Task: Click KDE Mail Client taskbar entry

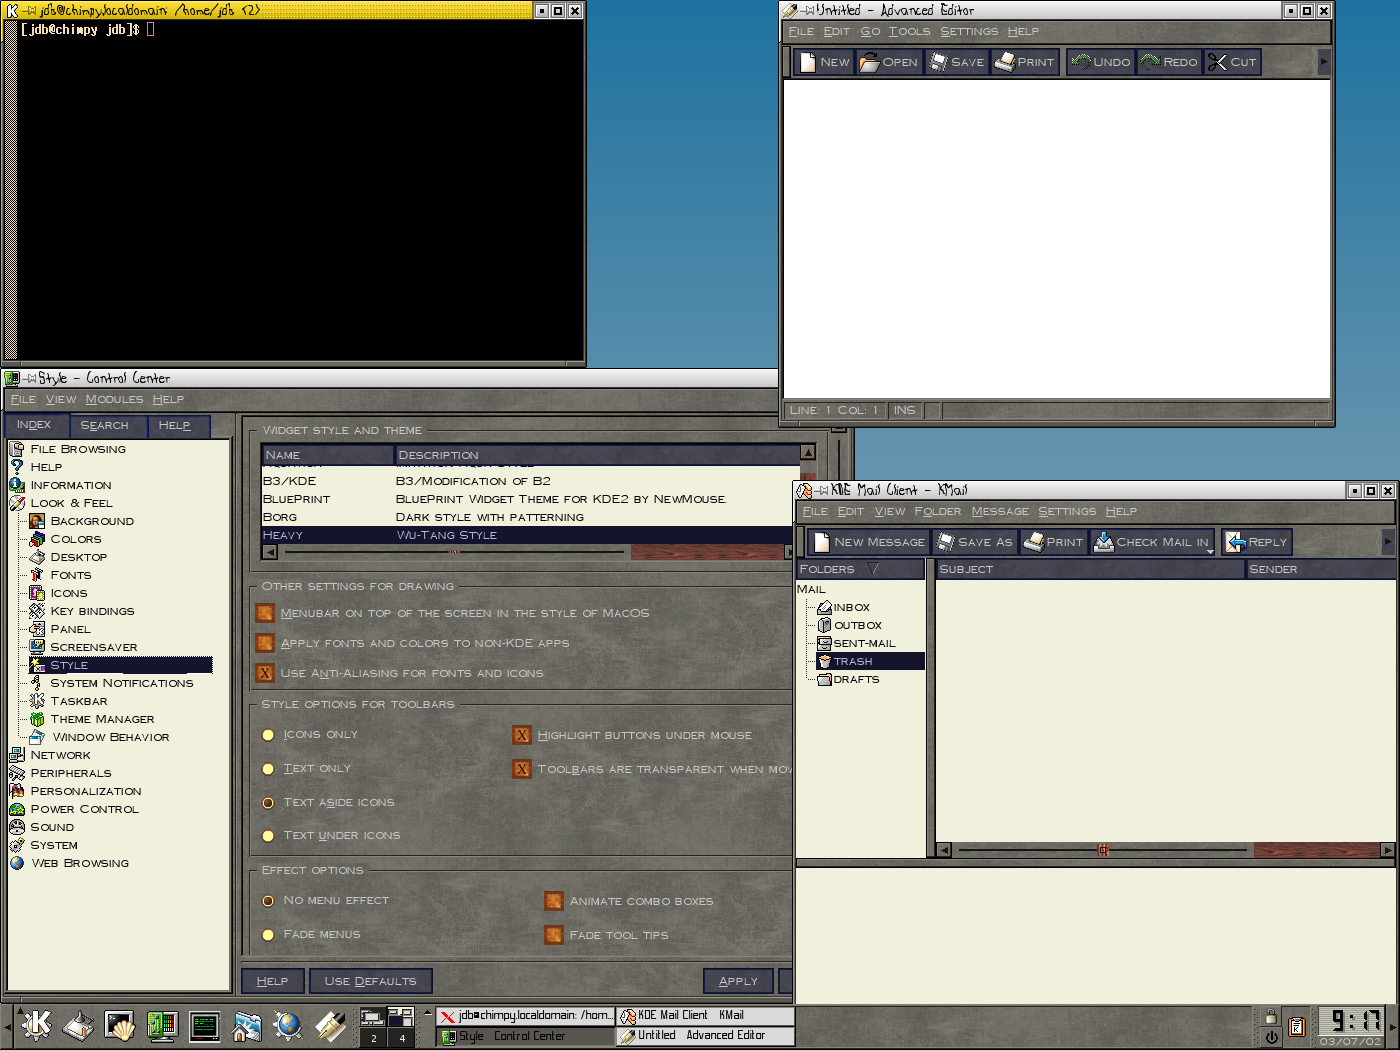Action: (705, 1015)
